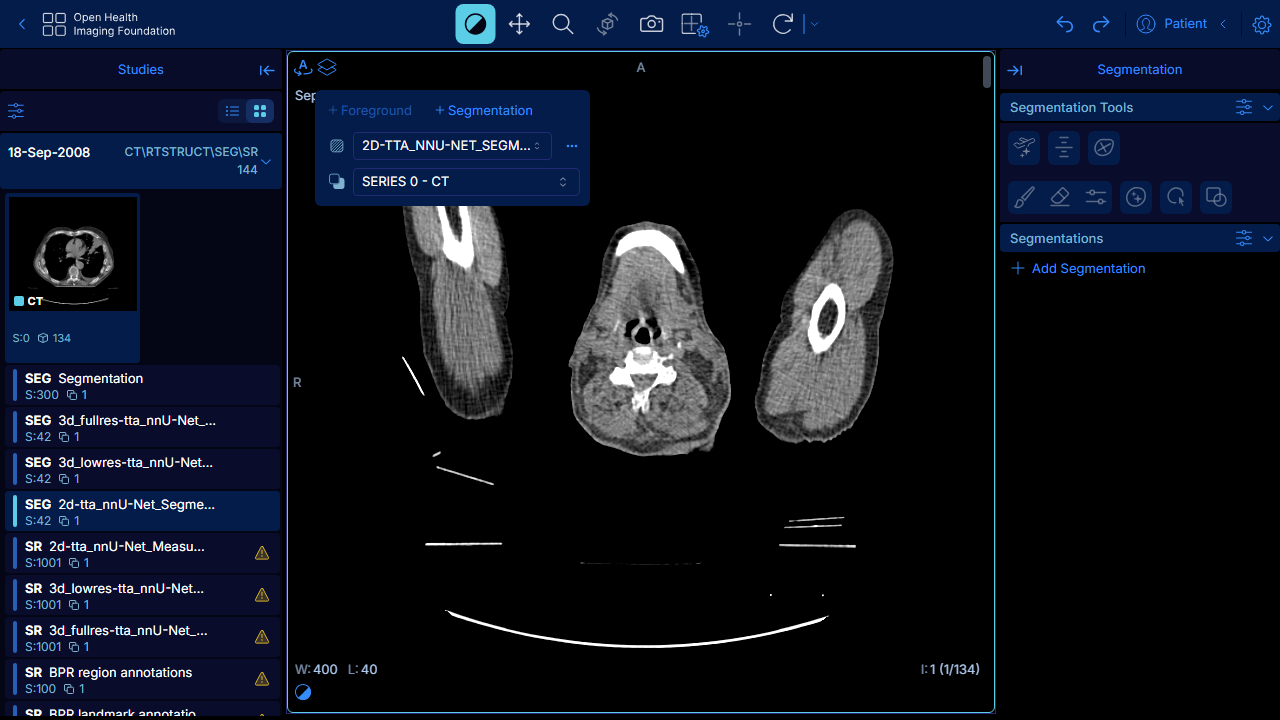Viewport: 1280px width, 720px height.
Task: Select SEG 3d_lowres-tta_nnU-Net series item
Action: [141, 470]
